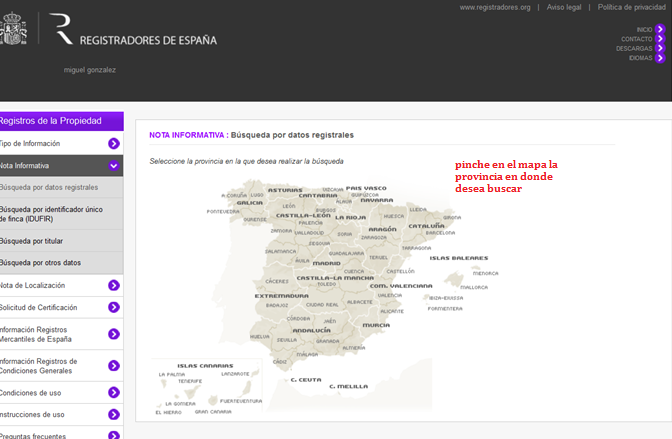Viewport: 672px width, 439px height.
Task: Click arrow icon beside DESCARGAS
Action: coord(660,48)
